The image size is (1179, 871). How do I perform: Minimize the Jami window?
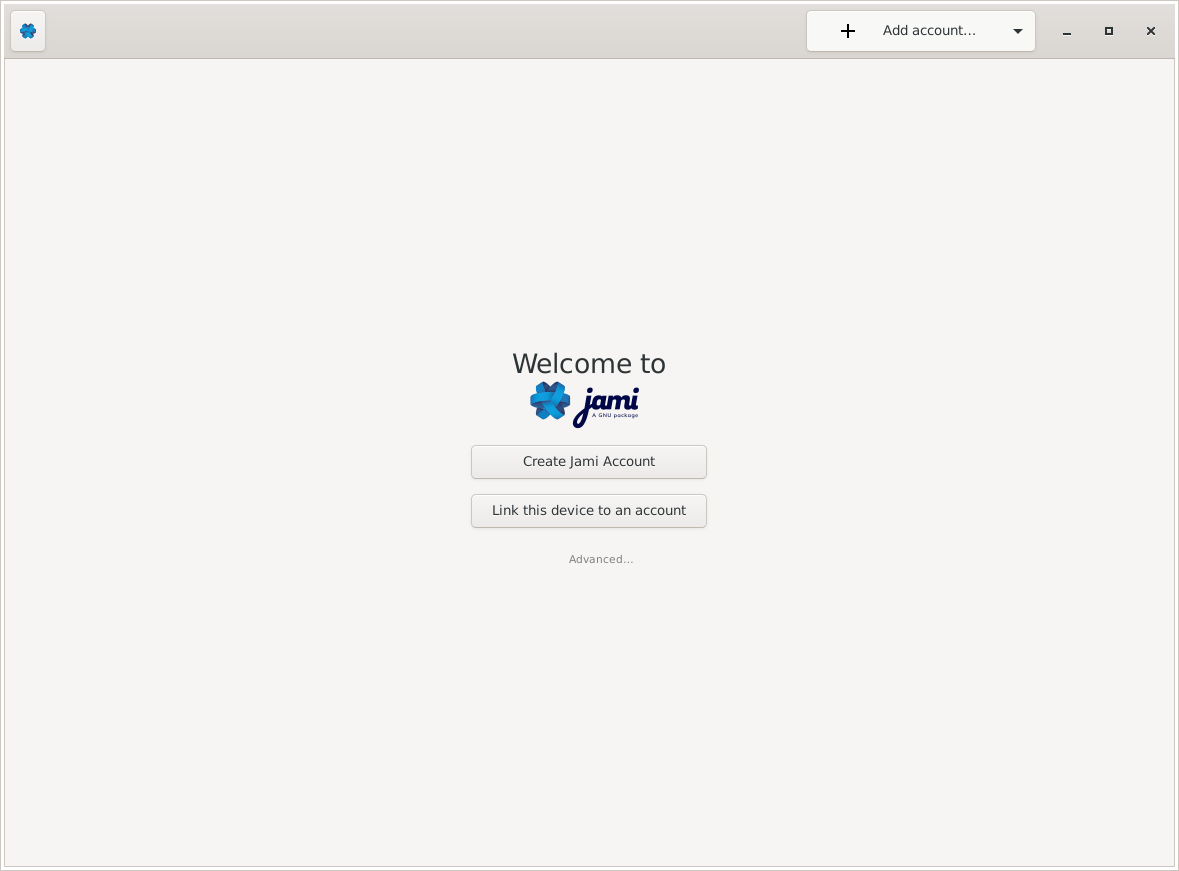pos(1066,32)
